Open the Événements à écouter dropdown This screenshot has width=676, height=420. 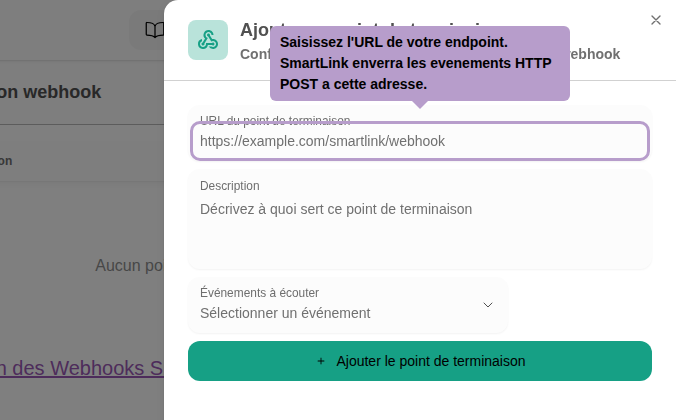point(347,304)
